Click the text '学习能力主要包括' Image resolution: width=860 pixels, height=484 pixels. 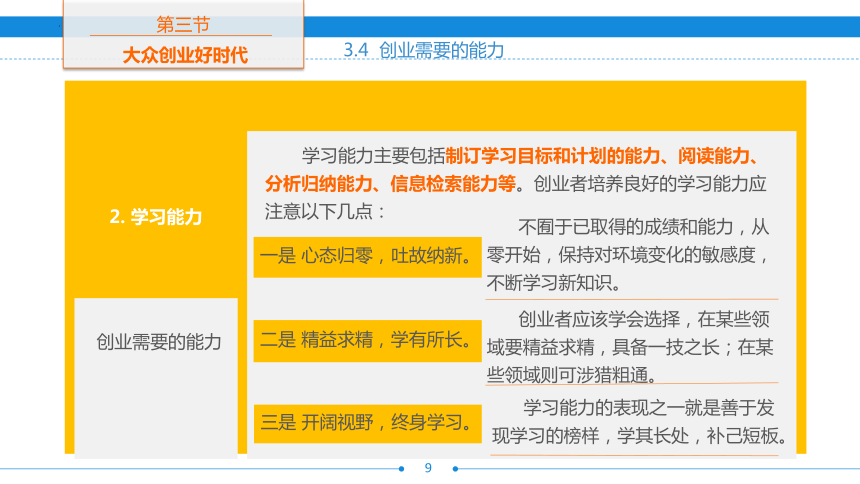[373, 156]
